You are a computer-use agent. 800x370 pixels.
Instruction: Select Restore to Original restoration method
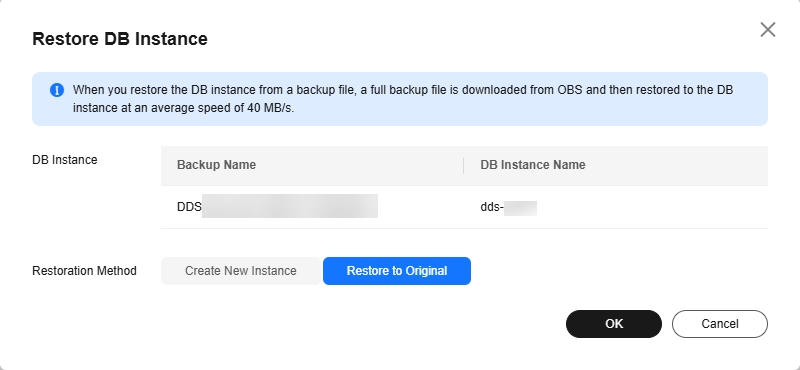397,270
